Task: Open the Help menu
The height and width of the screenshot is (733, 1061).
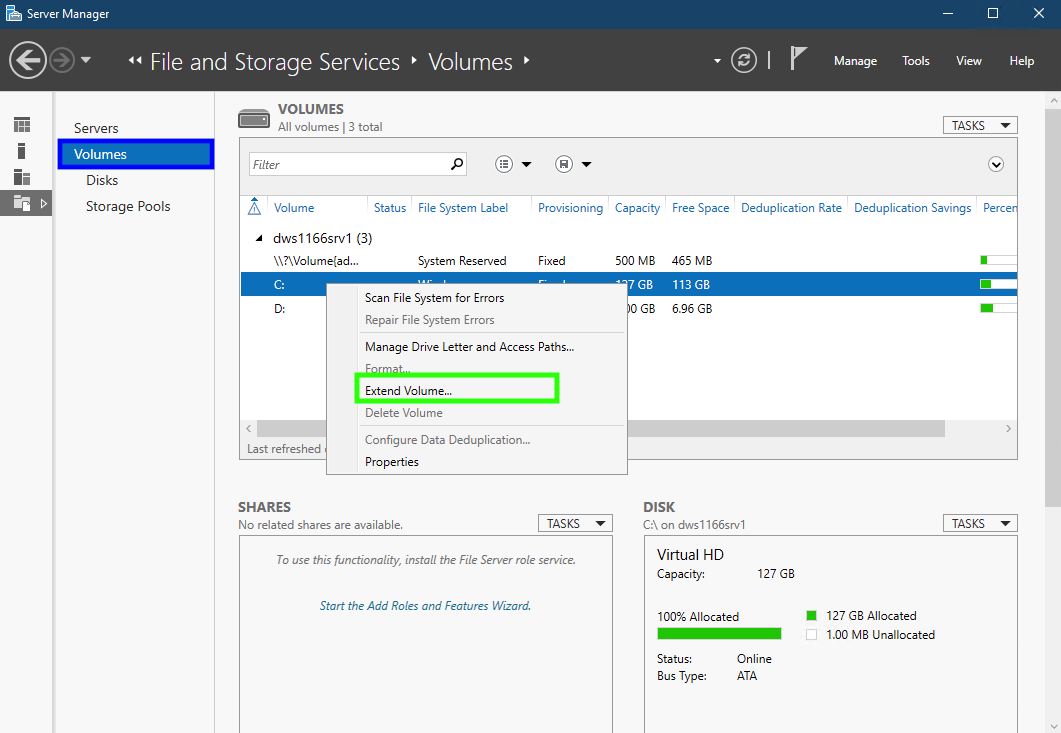Action: coord(1021,61)
